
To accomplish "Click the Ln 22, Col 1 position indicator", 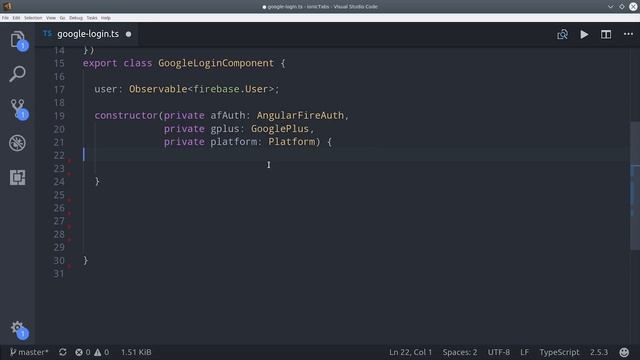I will point(410,352).
